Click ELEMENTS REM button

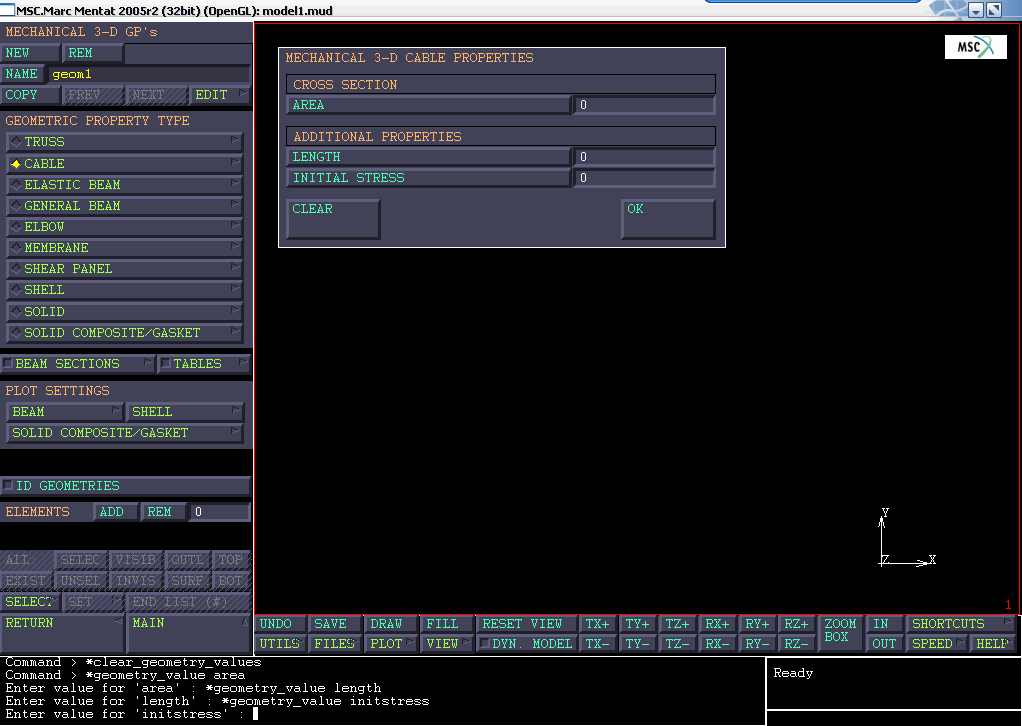click(164, 512)
